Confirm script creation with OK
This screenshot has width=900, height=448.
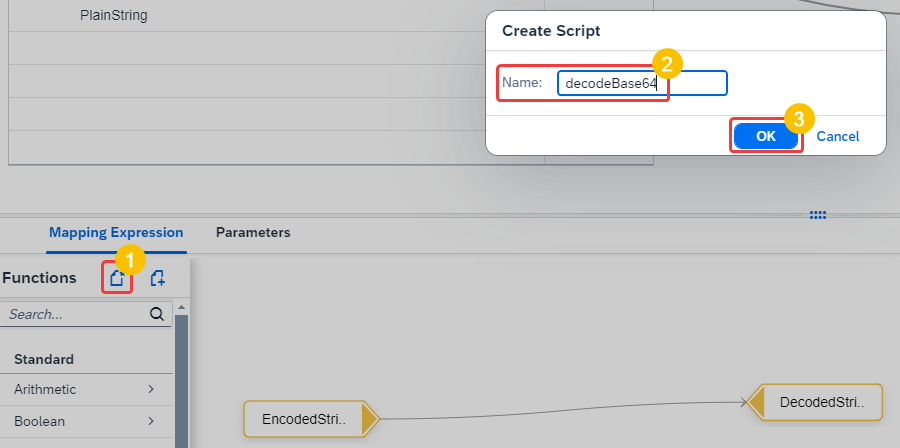pyautogui.click(x=766, y=136)
